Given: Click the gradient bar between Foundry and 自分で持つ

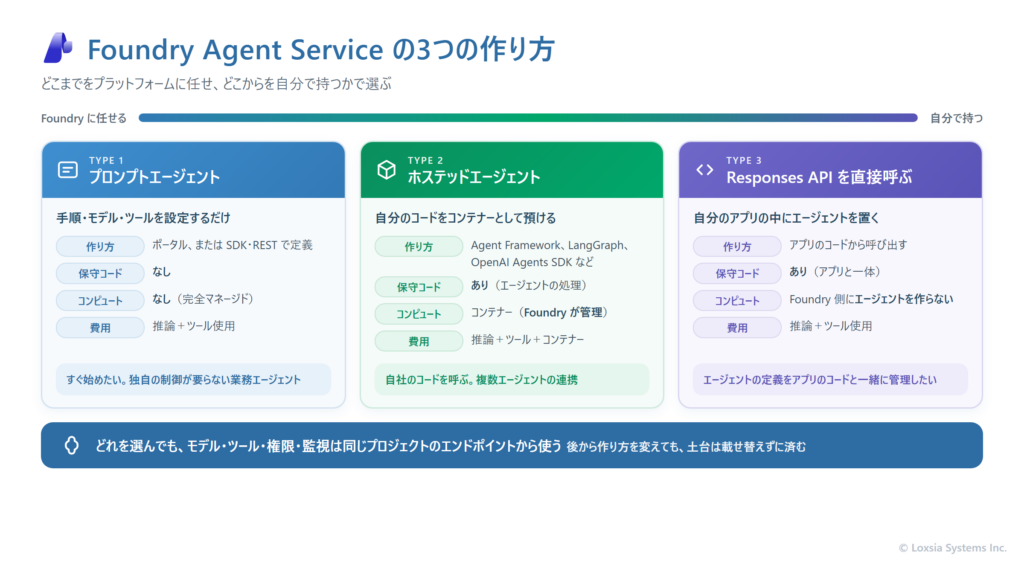Looking at the screenshot, I should [x=528, y=118].
